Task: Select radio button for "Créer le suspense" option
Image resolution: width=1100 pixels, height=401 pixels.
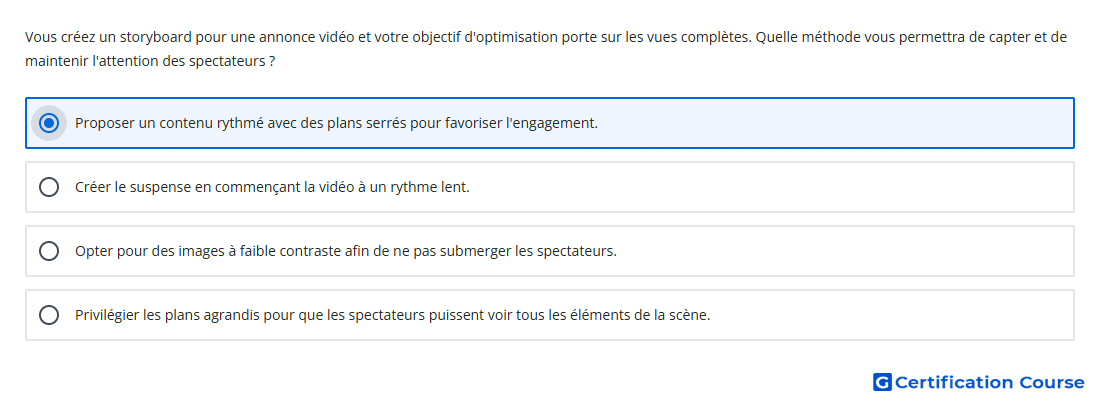Action: click(49, 187)
